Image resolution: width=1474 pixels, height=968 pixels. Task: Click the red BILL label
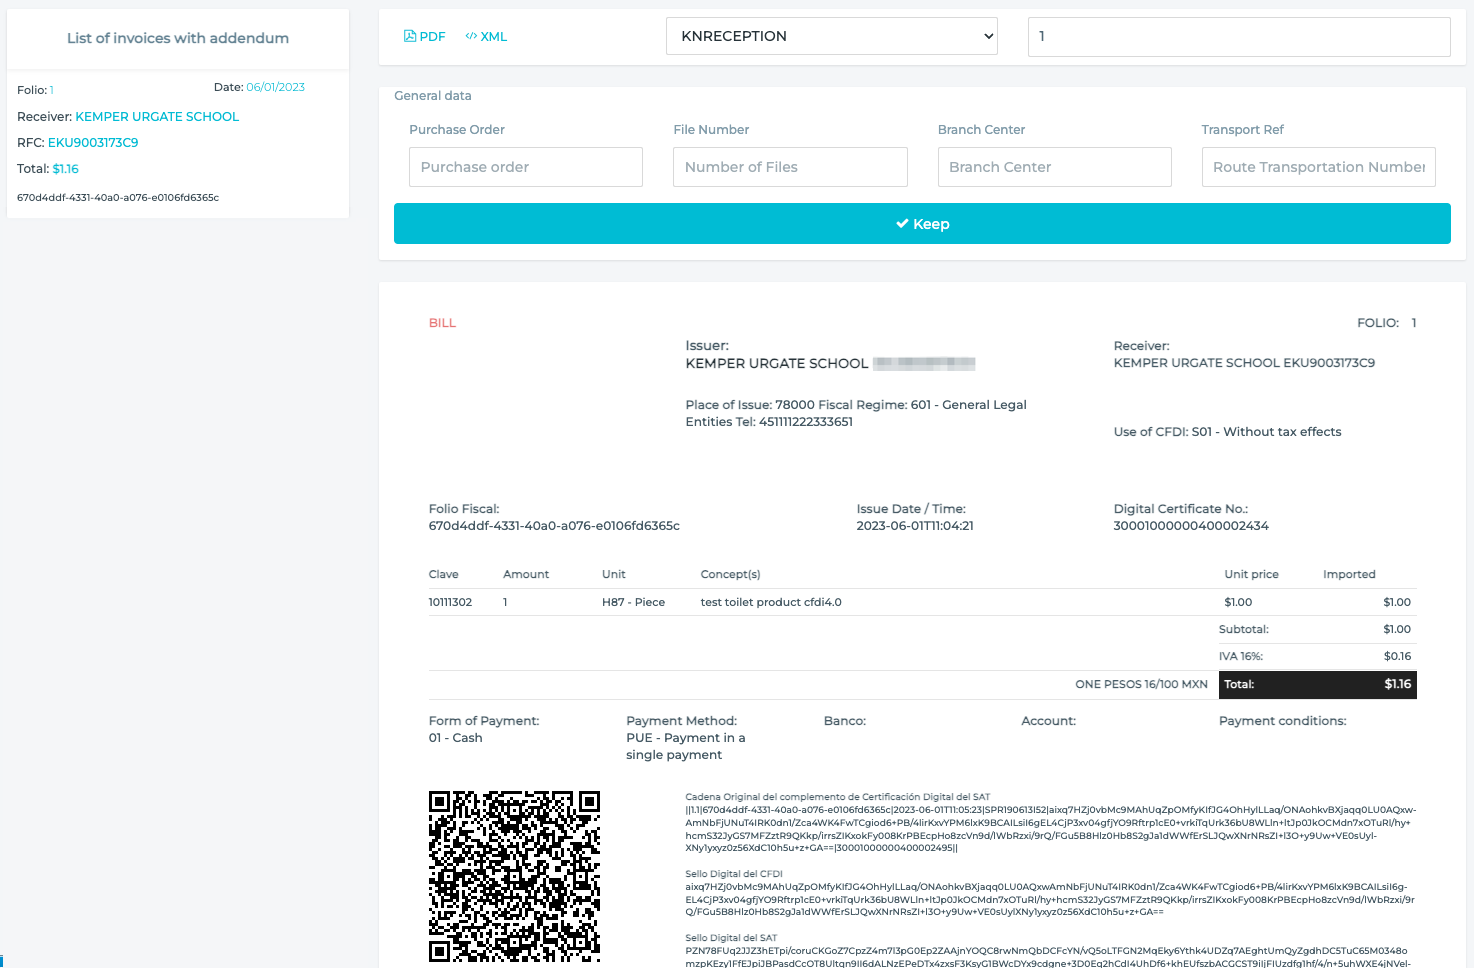pos(442,323)
